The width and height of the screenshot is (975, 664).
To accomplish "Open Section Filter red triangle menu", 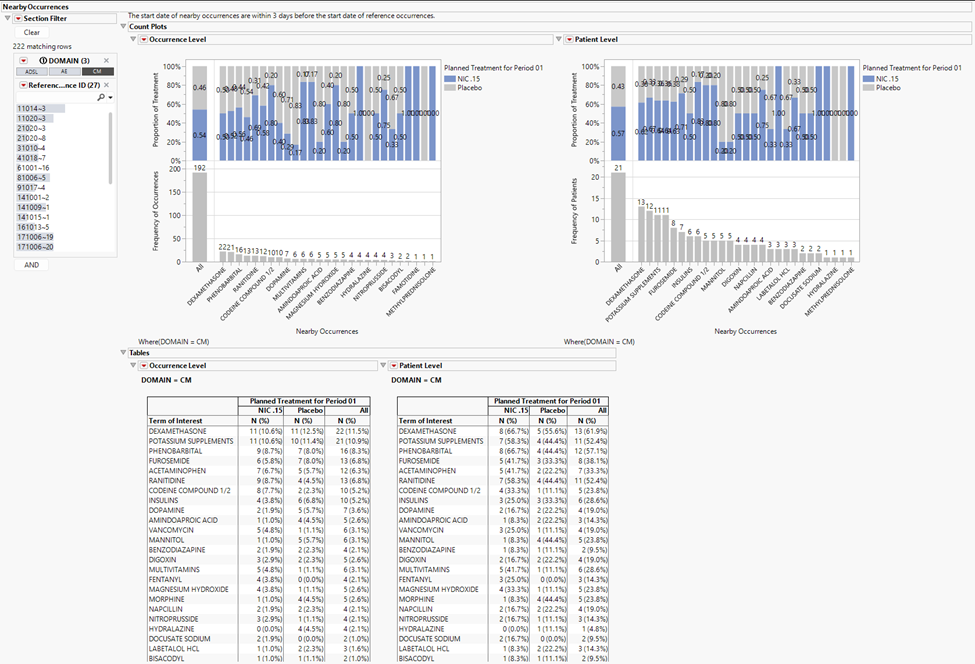I will click(18, 19).
